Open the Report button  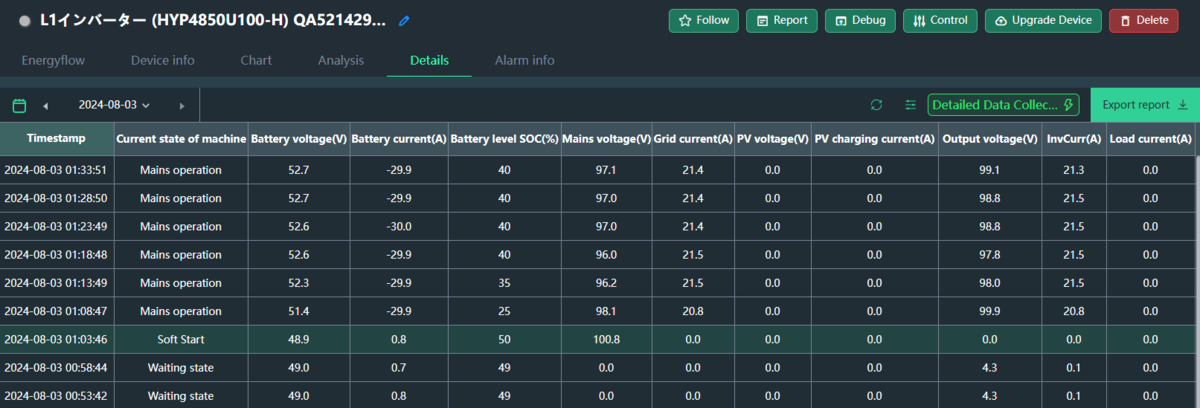(x=782, y=20)
